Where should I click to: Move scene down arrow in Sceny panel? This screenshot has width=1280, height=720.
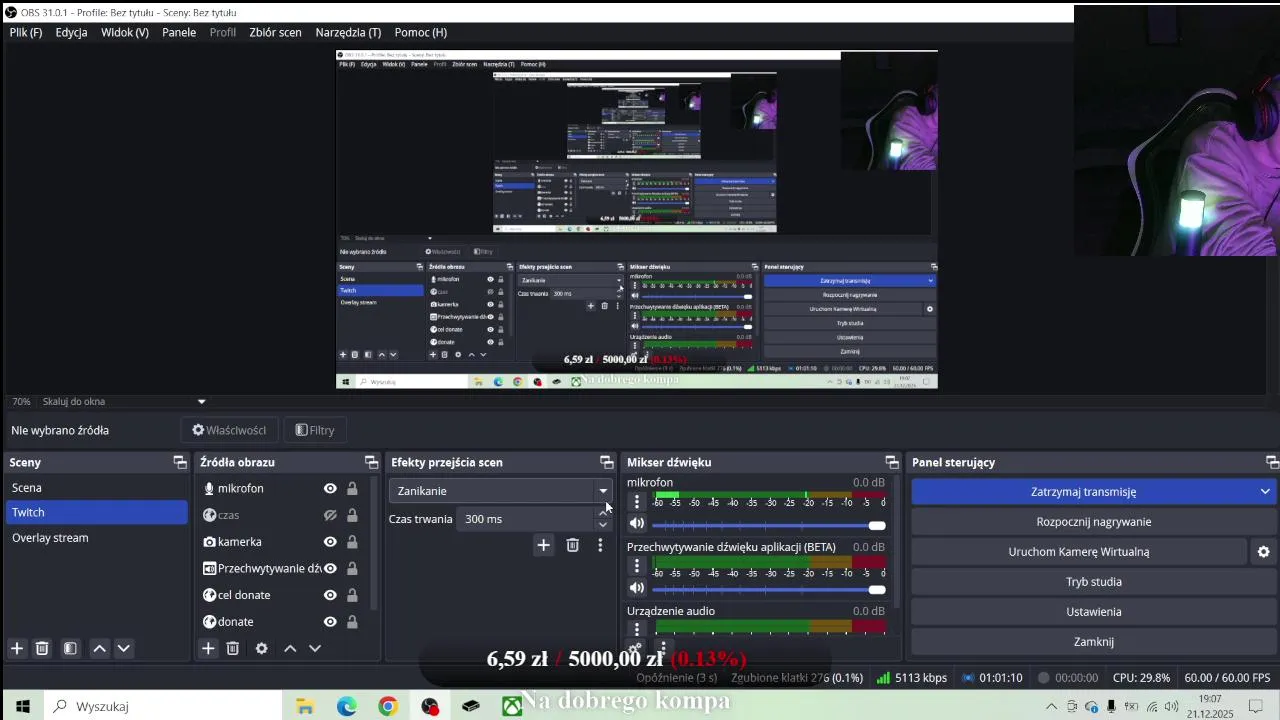pyautogui.click(x=124, y=648)
